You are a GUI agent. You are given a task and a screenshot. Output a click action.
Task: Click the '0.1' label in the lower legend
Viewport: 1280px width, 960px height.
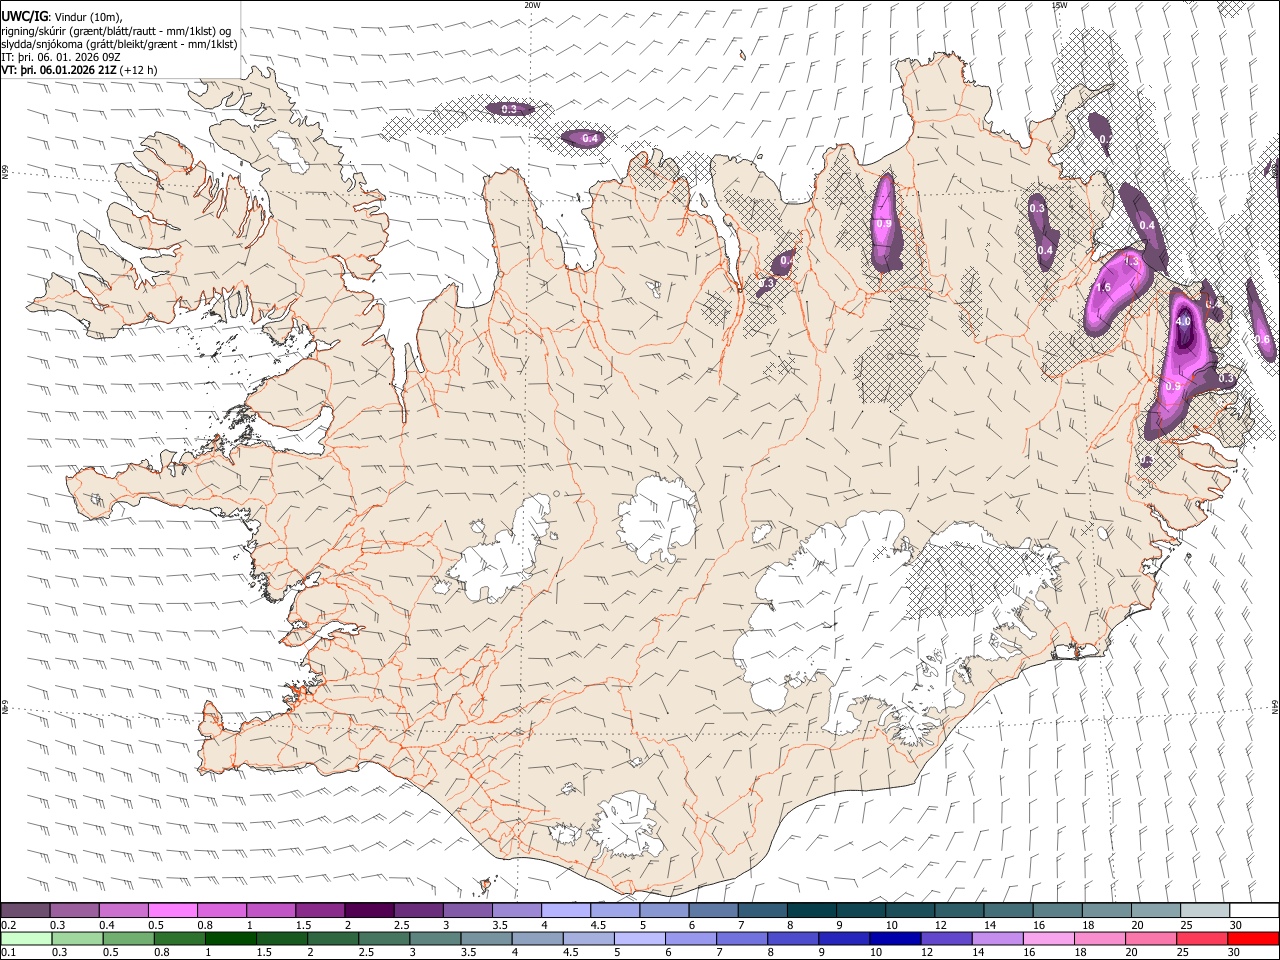tap(9, 953)
